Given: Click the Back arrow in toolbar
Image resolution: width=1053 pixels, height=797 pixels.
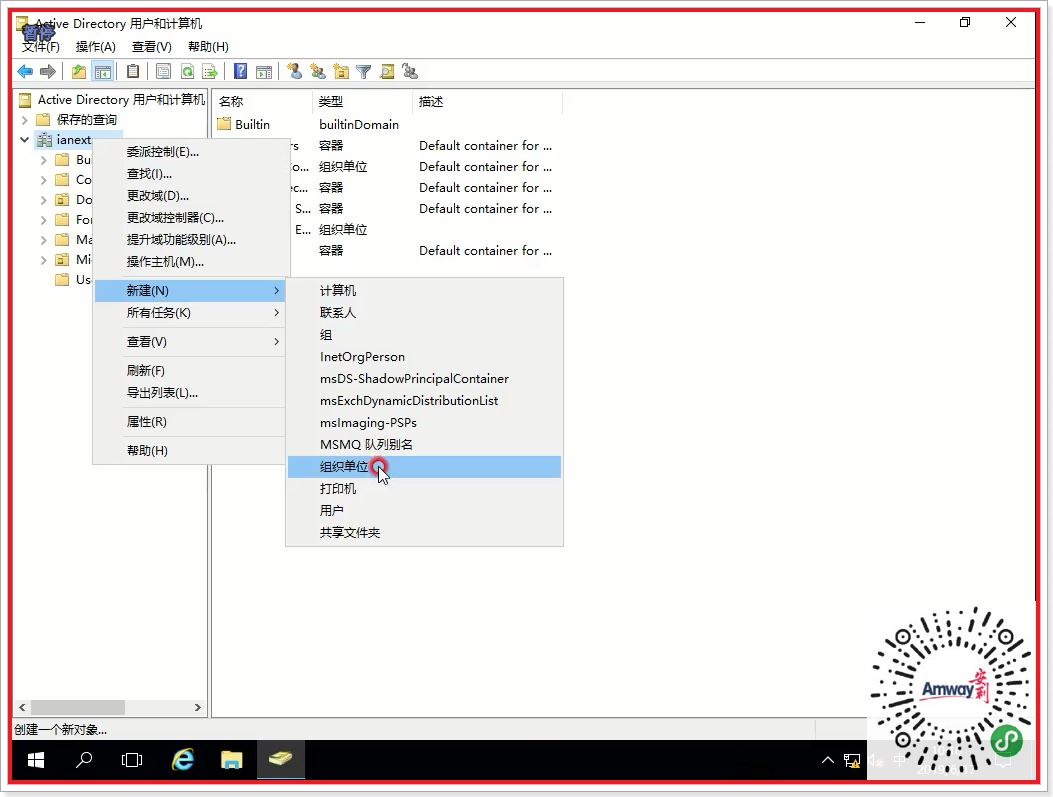Looking at the screenshot, I should coord(26,71).
